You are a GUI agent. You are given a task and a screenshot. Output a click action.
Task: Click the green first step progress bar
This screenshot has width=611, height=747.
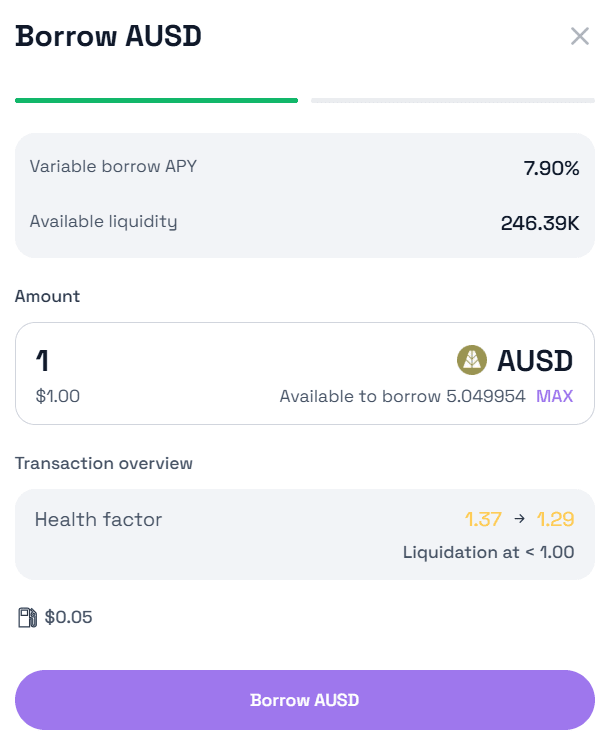156,100
